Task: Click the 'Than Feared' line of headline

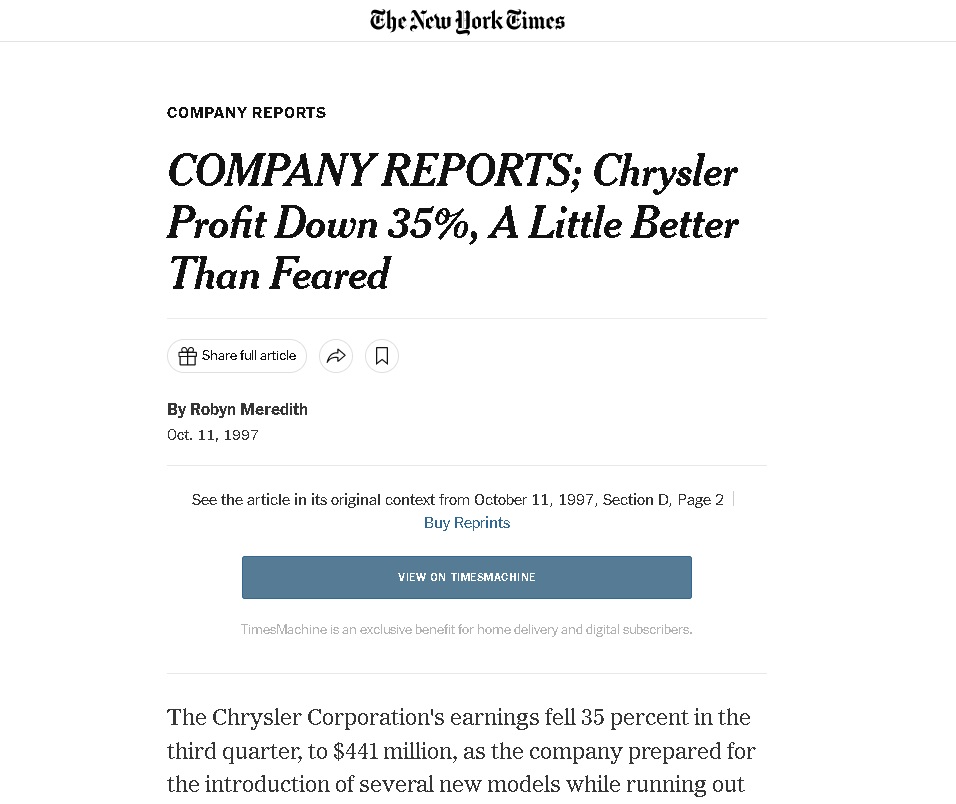Action: (279, 274)
